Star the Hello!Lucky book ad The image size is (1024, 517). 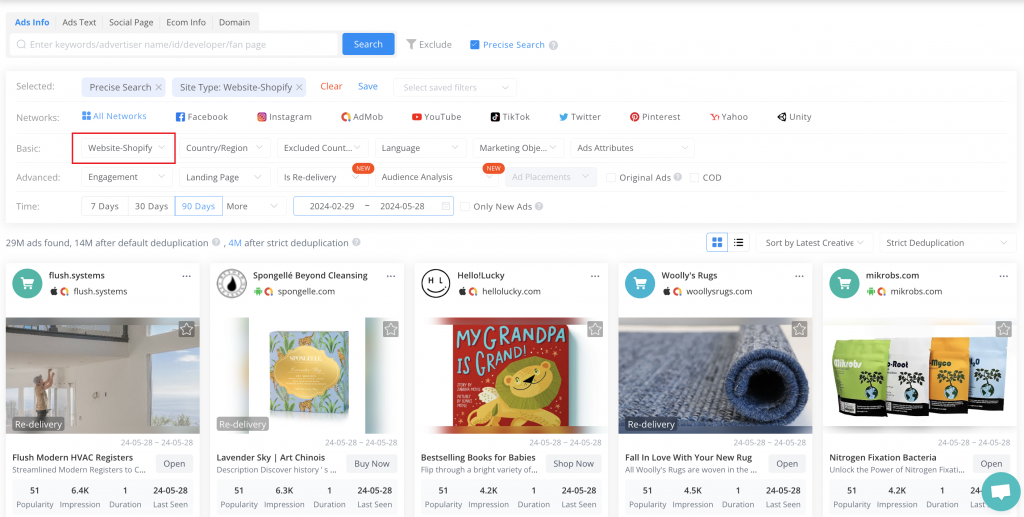click(594, 329)
